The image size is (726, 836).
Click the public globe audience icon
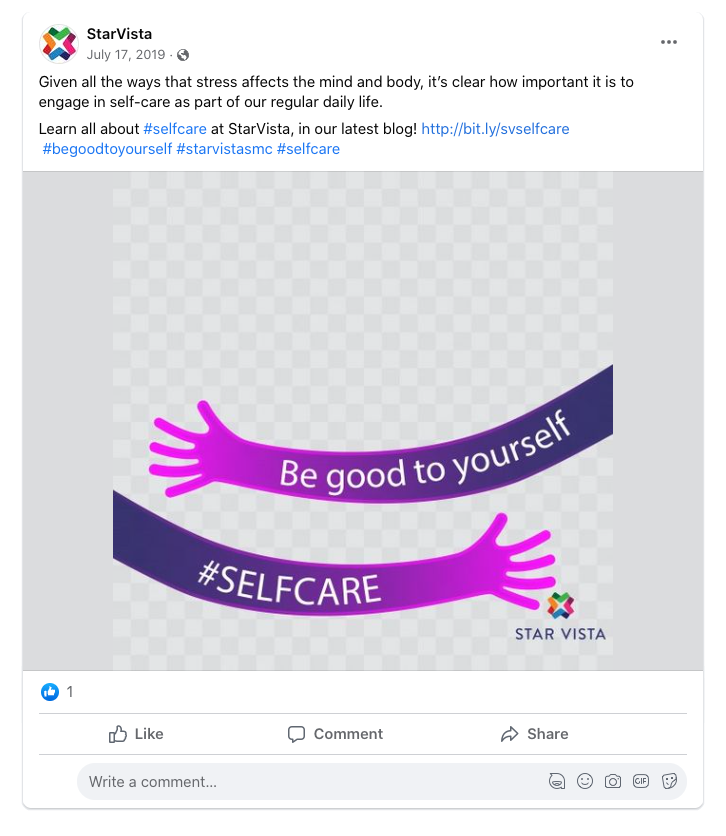tap(183, 55)
